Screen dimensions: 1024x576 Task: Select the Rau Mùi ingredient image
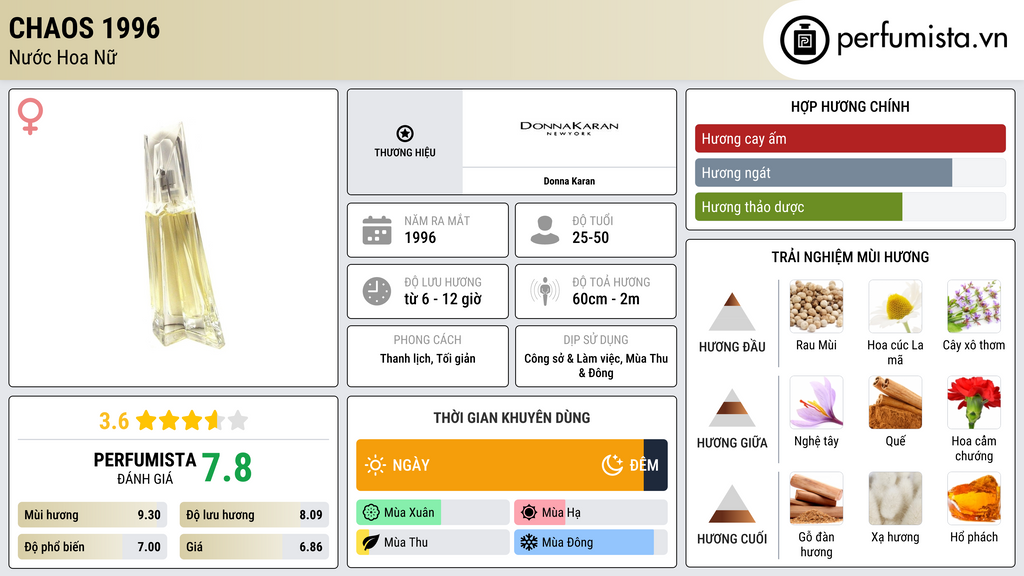tap(816, 306)
